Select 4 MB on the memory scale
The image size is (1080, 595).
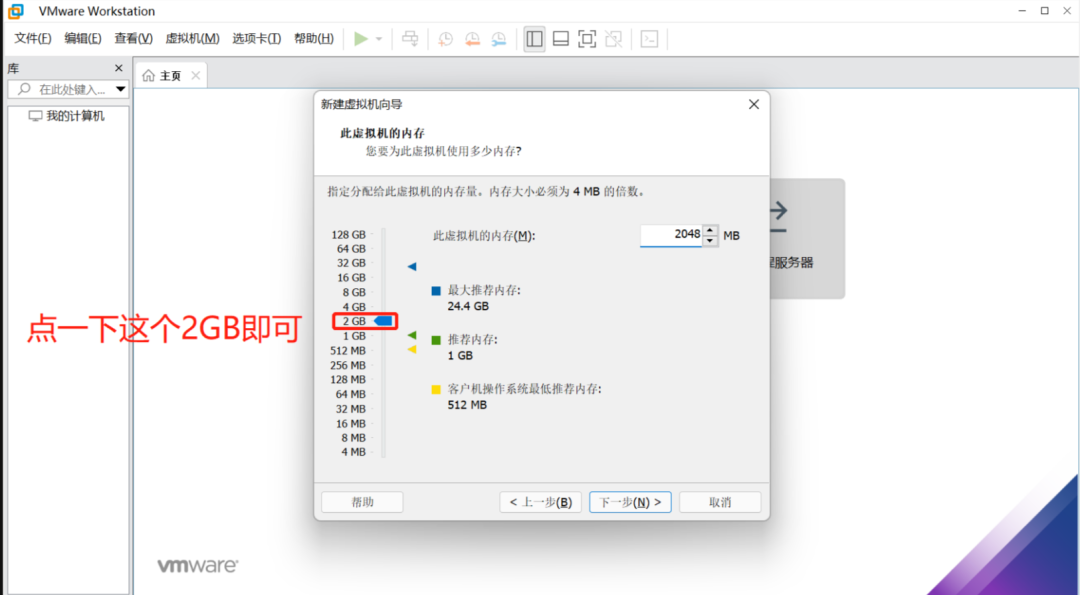(353, 452)
